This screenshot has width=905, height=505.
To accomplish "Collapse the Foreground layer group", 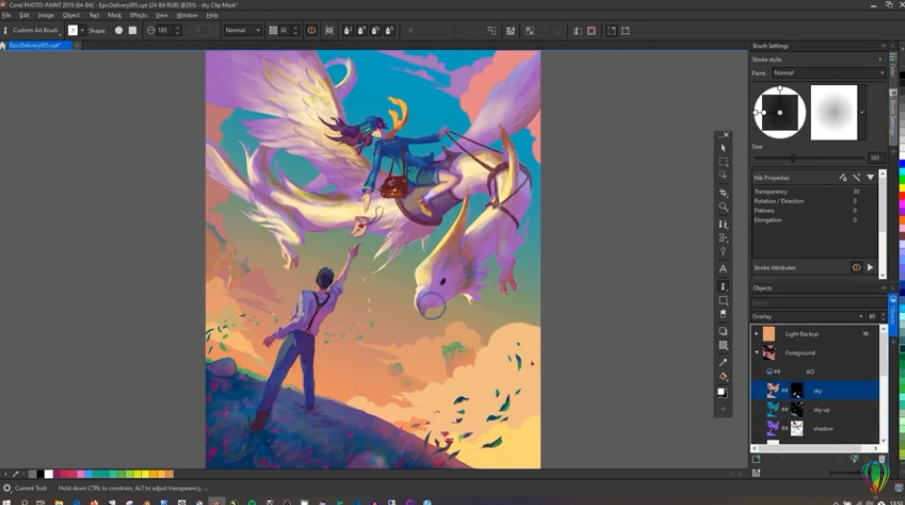I will click(756, 353).
